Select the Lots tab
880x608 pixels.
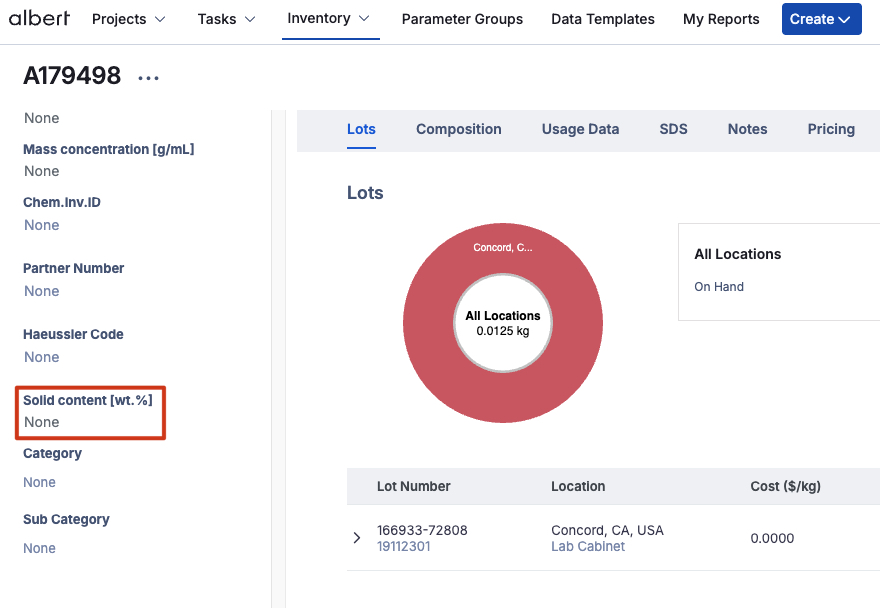(361, 129)
